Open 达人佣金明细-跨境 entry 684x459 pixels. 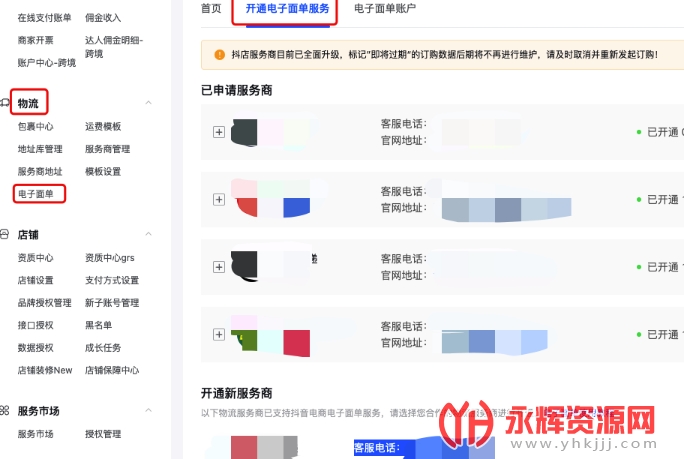click(x=114, y=47)
